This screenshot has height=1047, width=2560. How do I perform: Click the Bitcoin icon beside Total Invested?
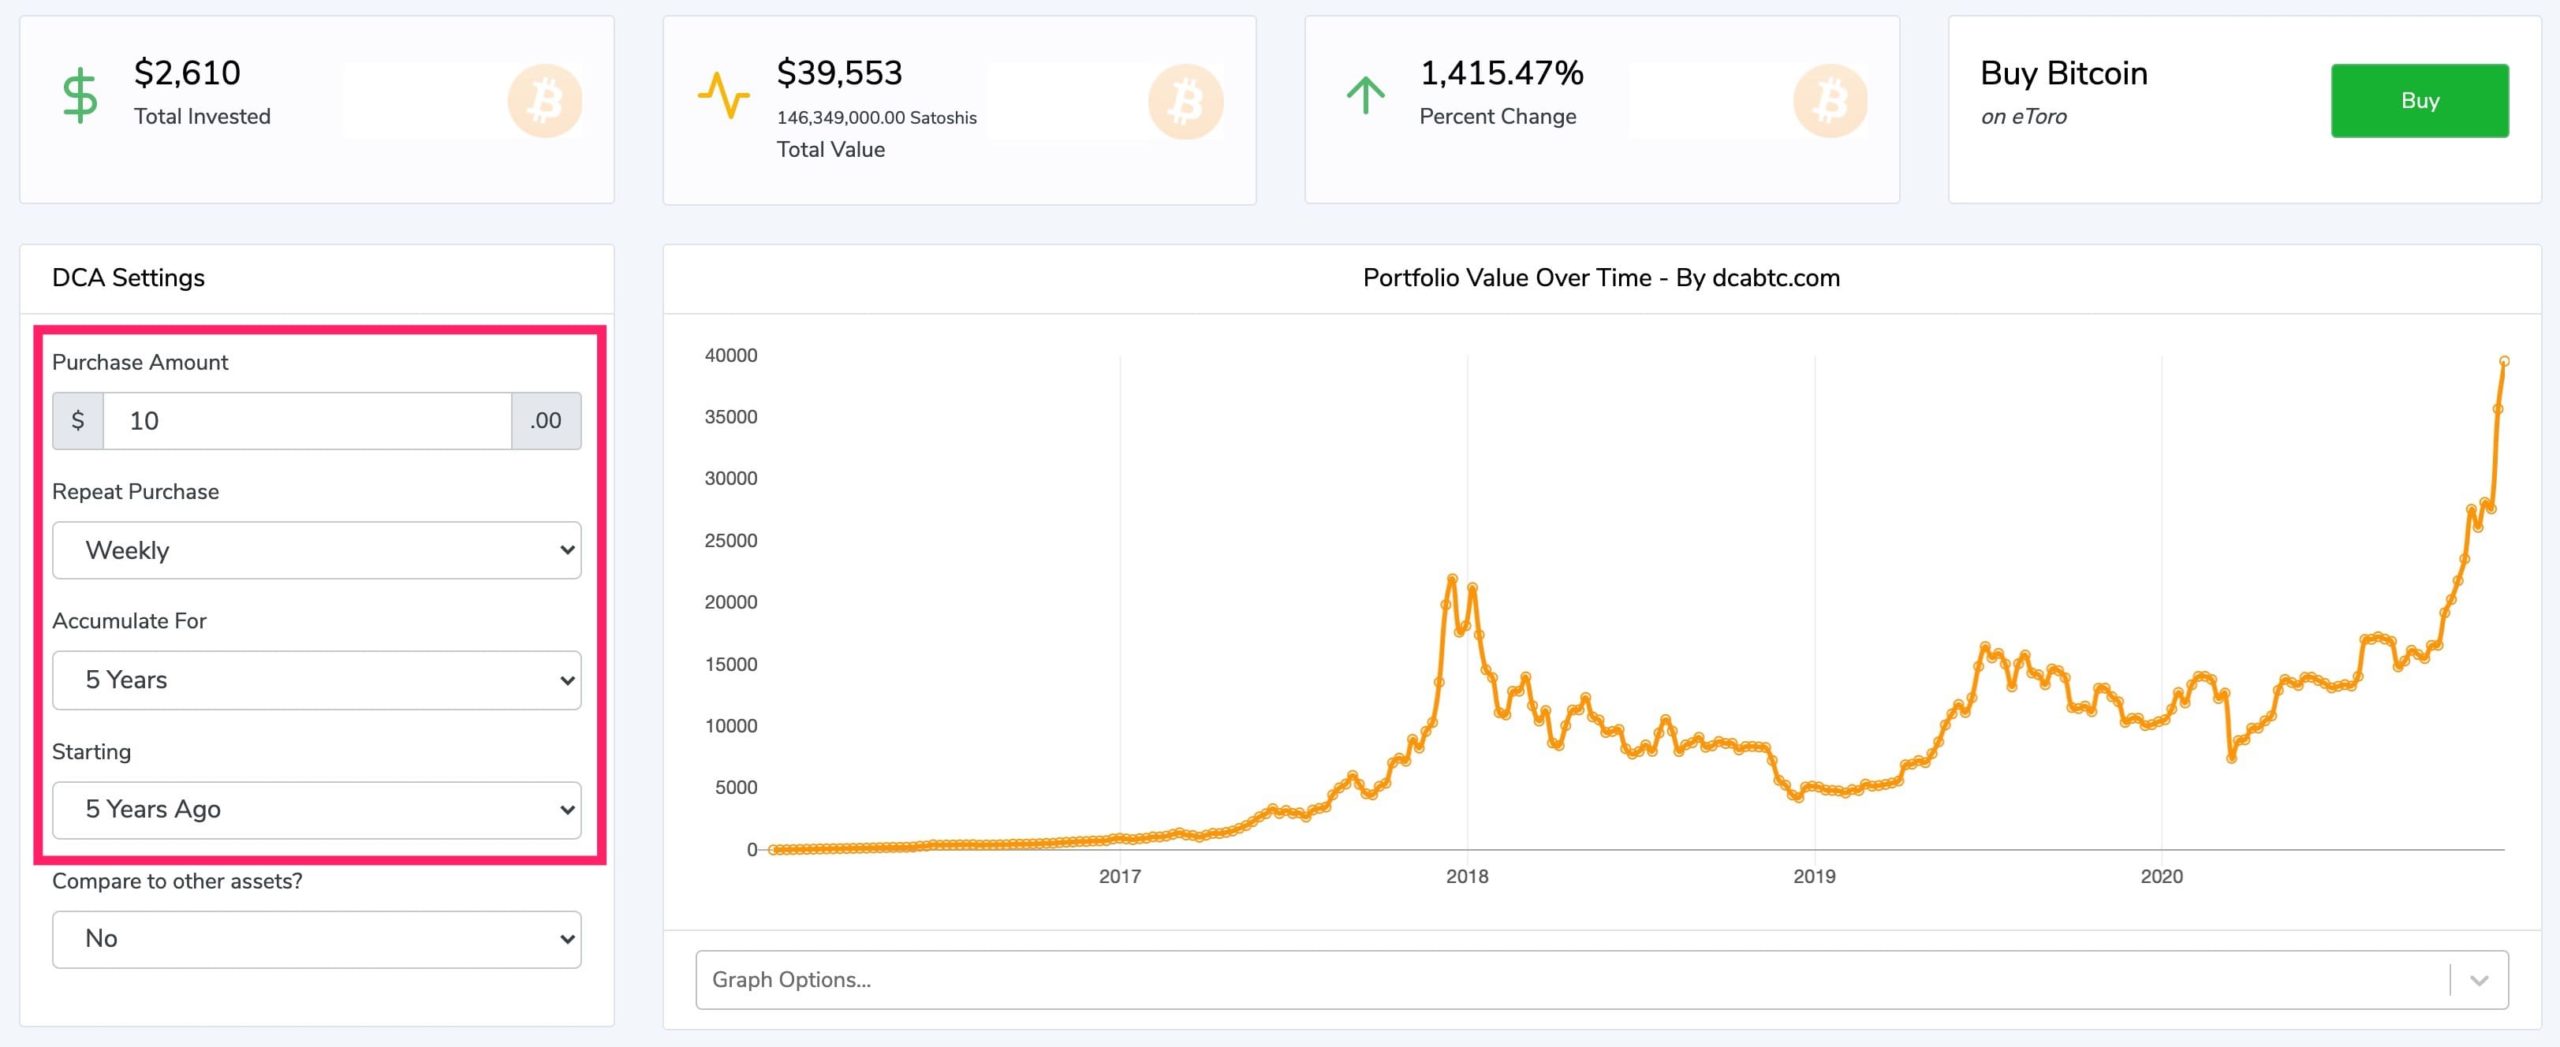coord(545,100)
